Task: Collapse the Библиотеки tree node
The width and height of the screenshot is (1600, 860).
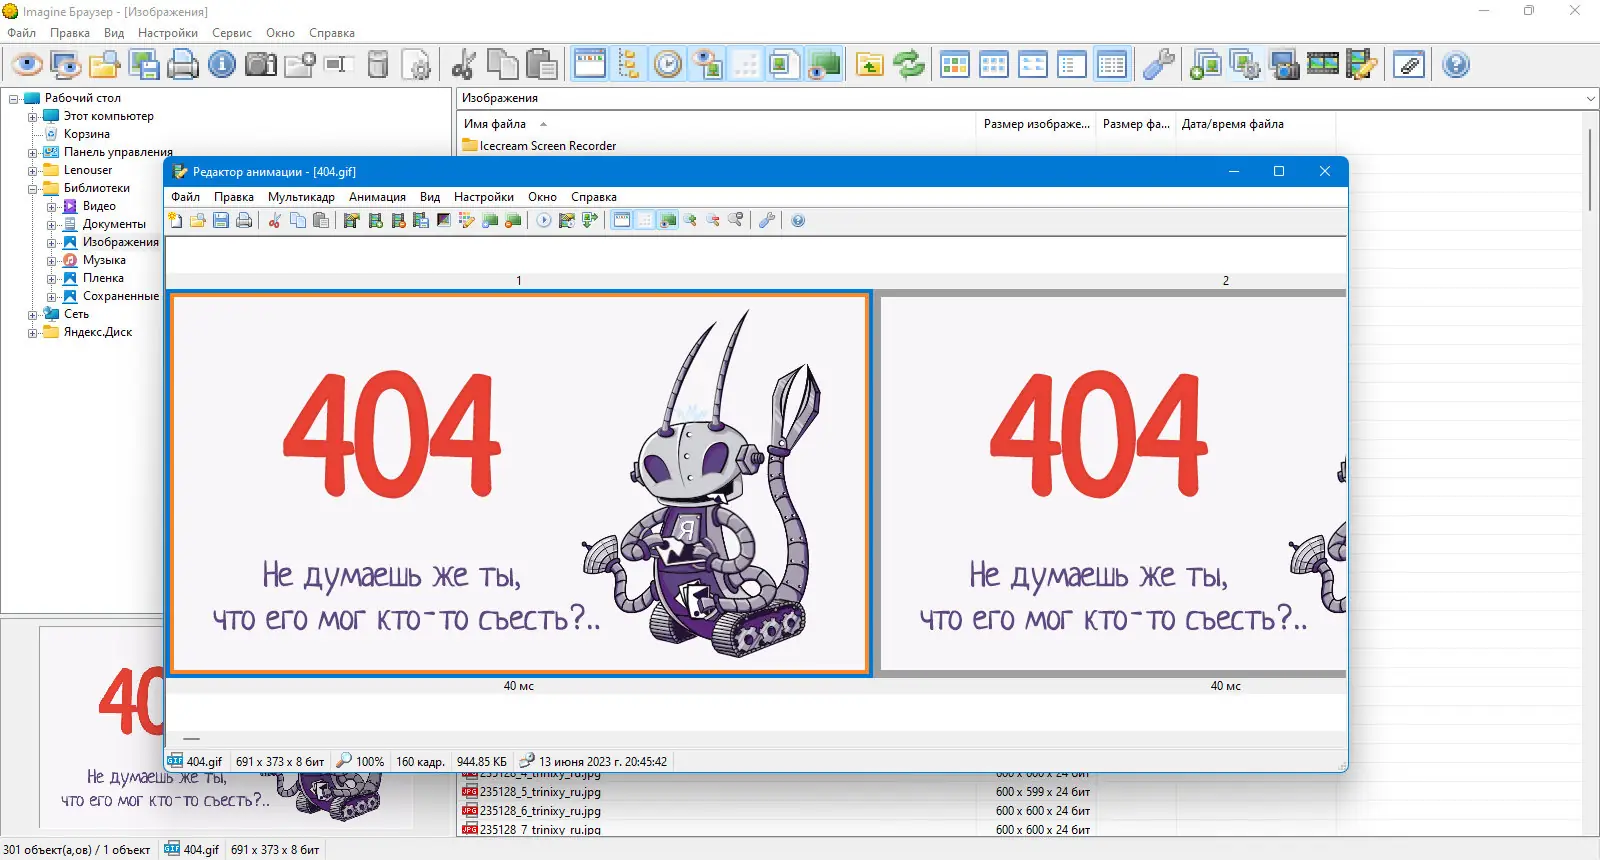Action: click(32, 189)
